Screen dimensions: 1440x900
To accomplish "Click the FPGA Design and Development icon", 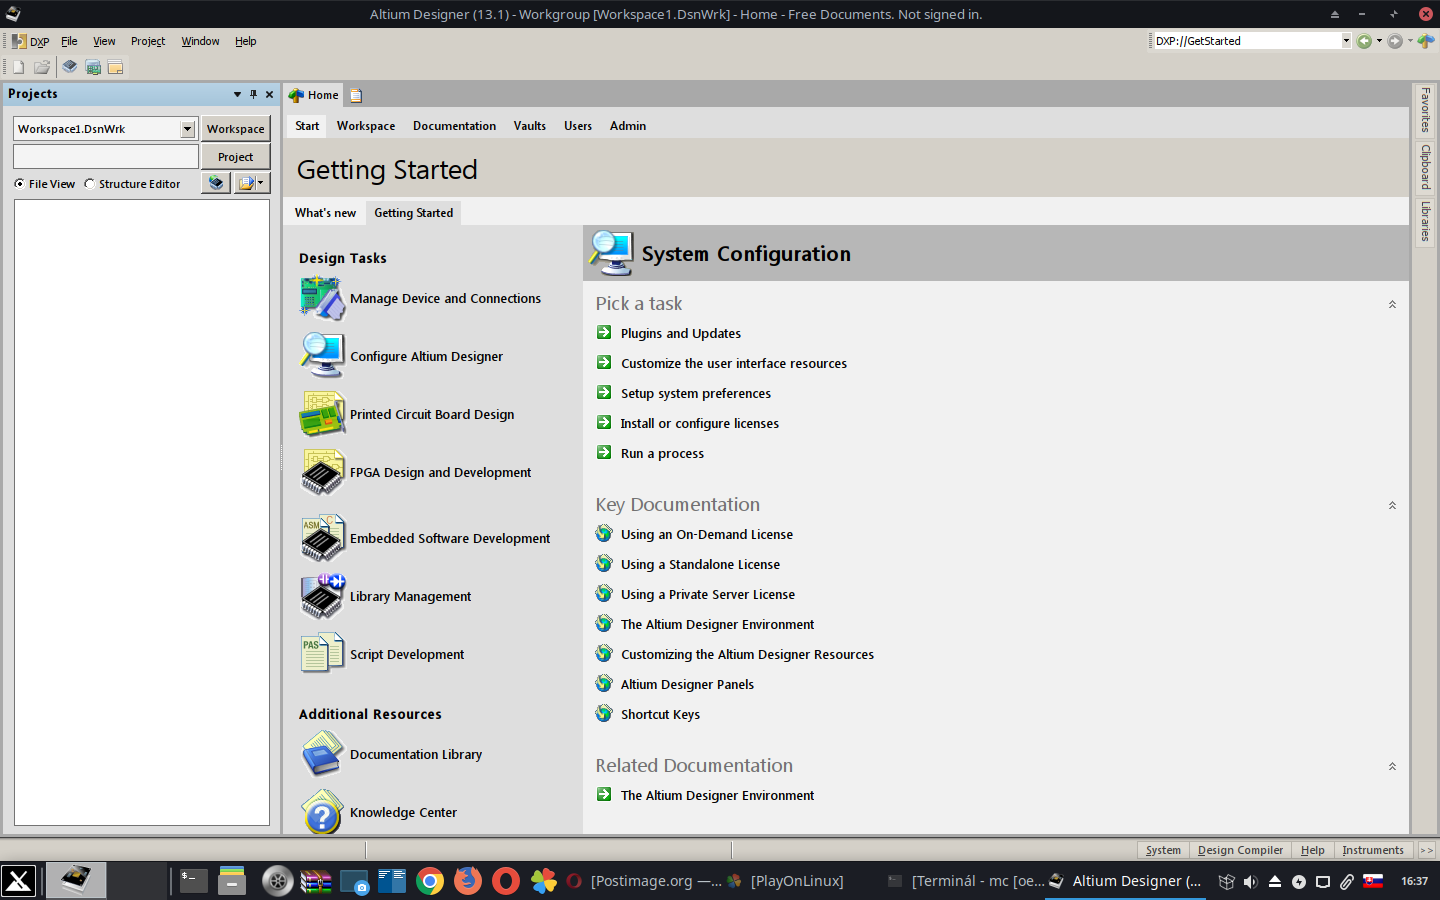I will coord(322,472).
